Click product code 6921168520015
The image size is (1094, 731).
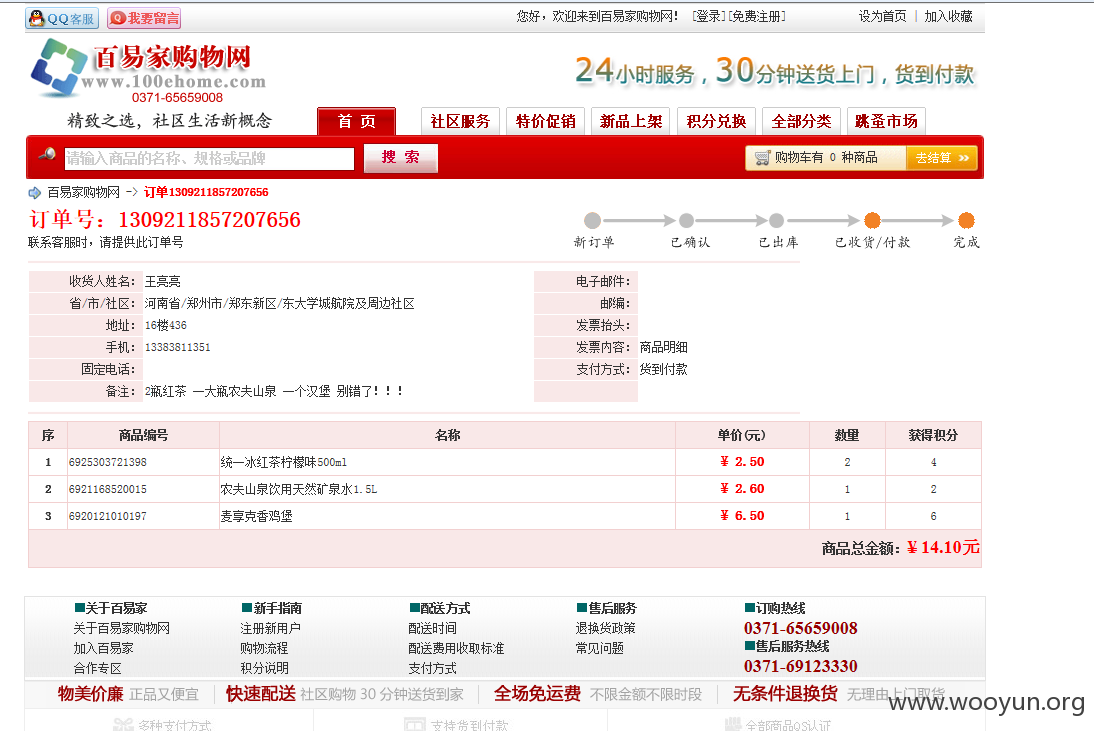tap(107, 490)
